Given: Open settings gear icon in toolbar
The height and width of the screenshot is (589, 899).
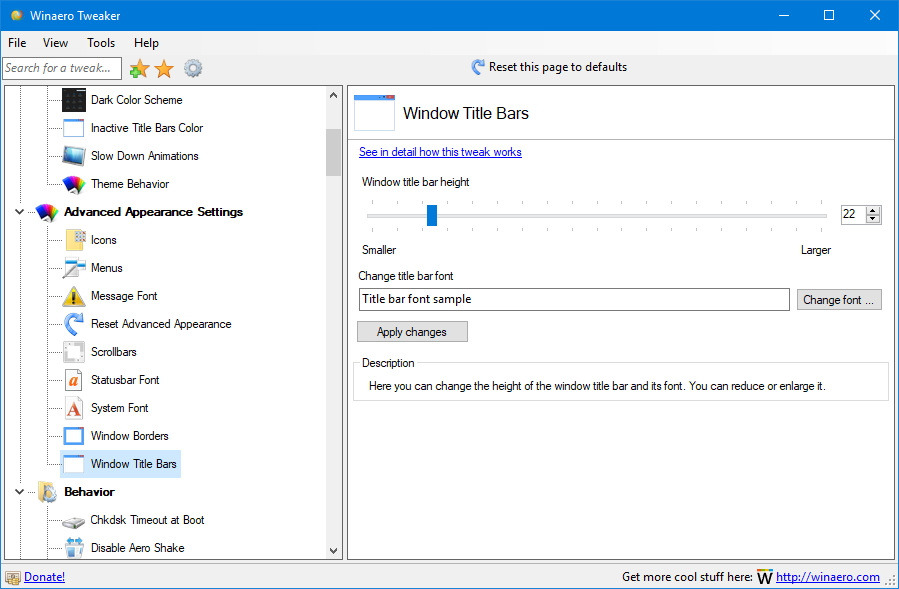Looking at the screenshot, I should 193,68.
